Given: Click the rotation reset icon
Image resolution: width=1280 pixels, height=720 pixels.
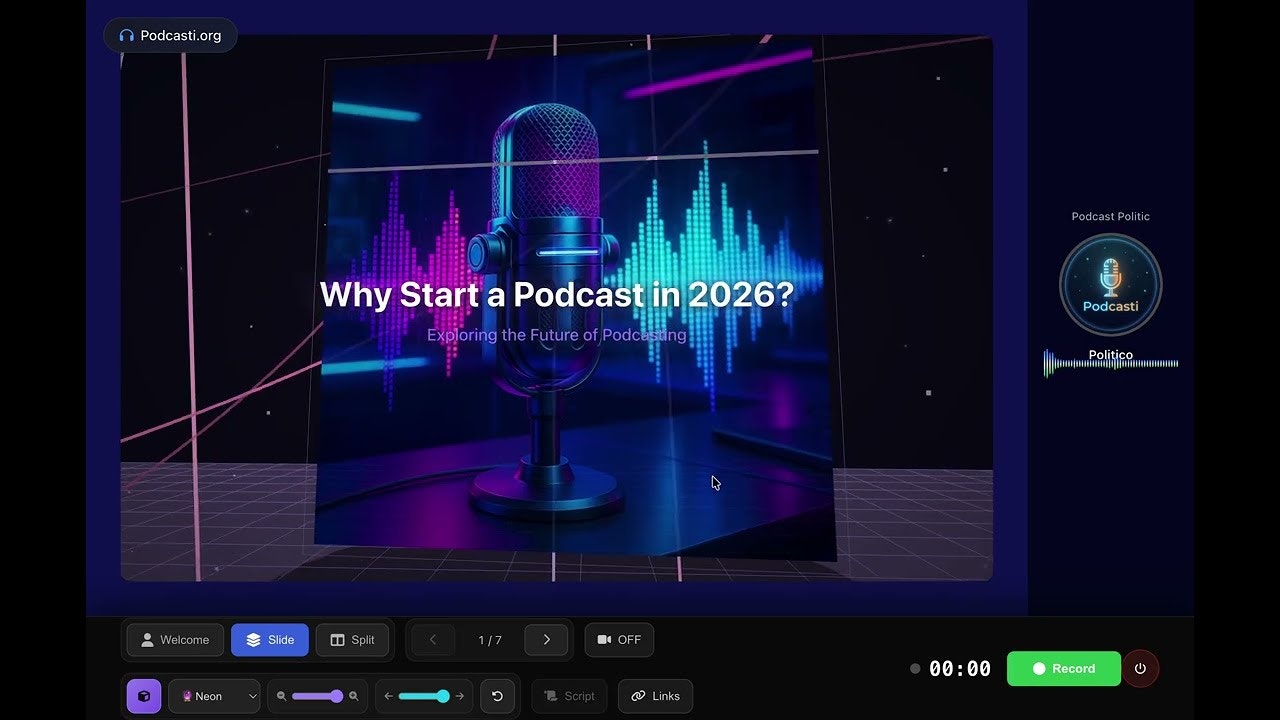Looking at the screenshot, I should coord(498,696).
